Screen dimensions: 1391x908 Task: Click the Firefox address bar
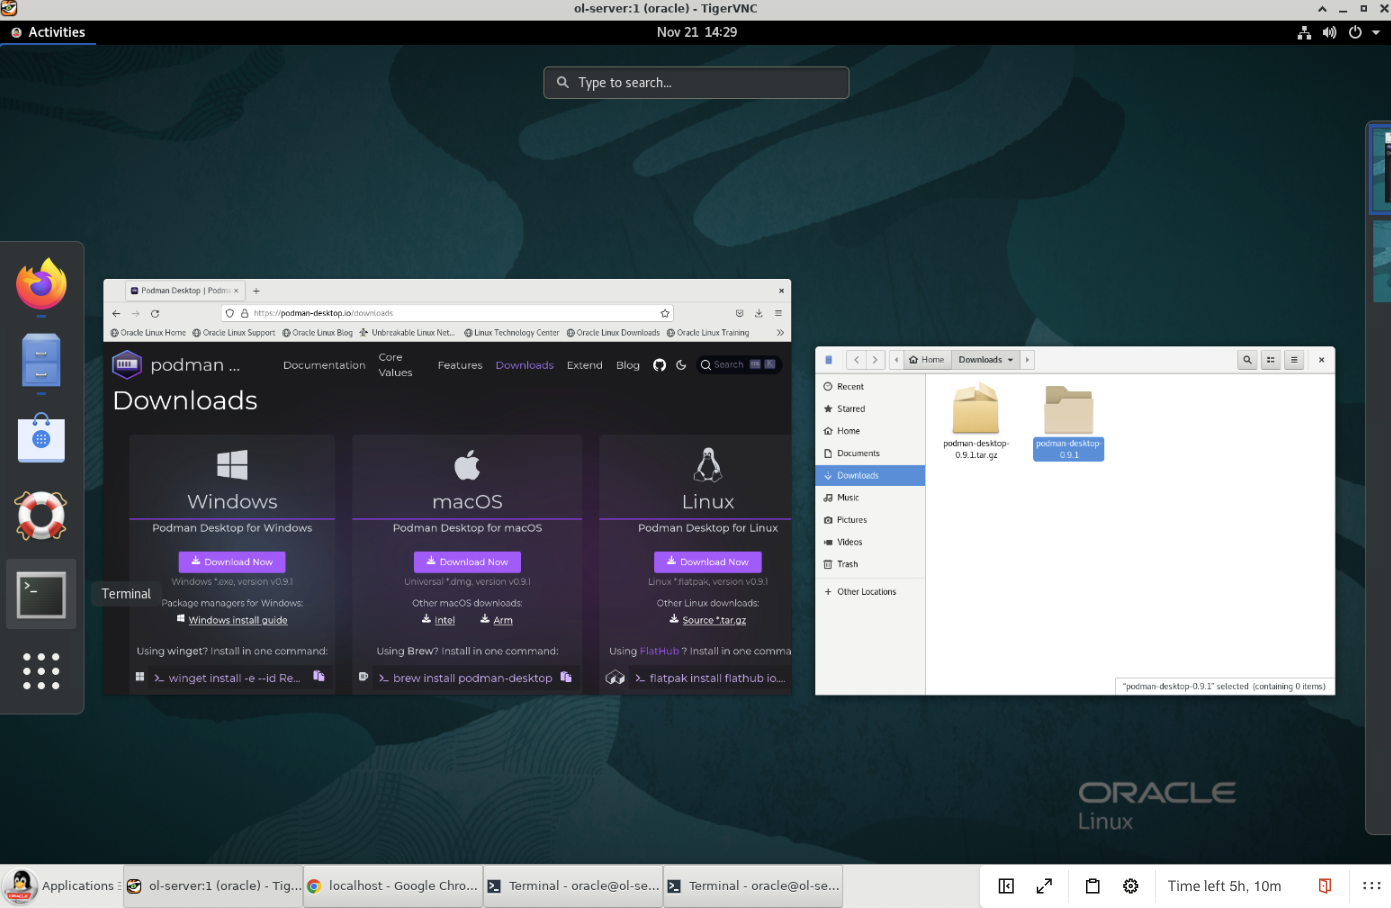[x=448, y=313]
